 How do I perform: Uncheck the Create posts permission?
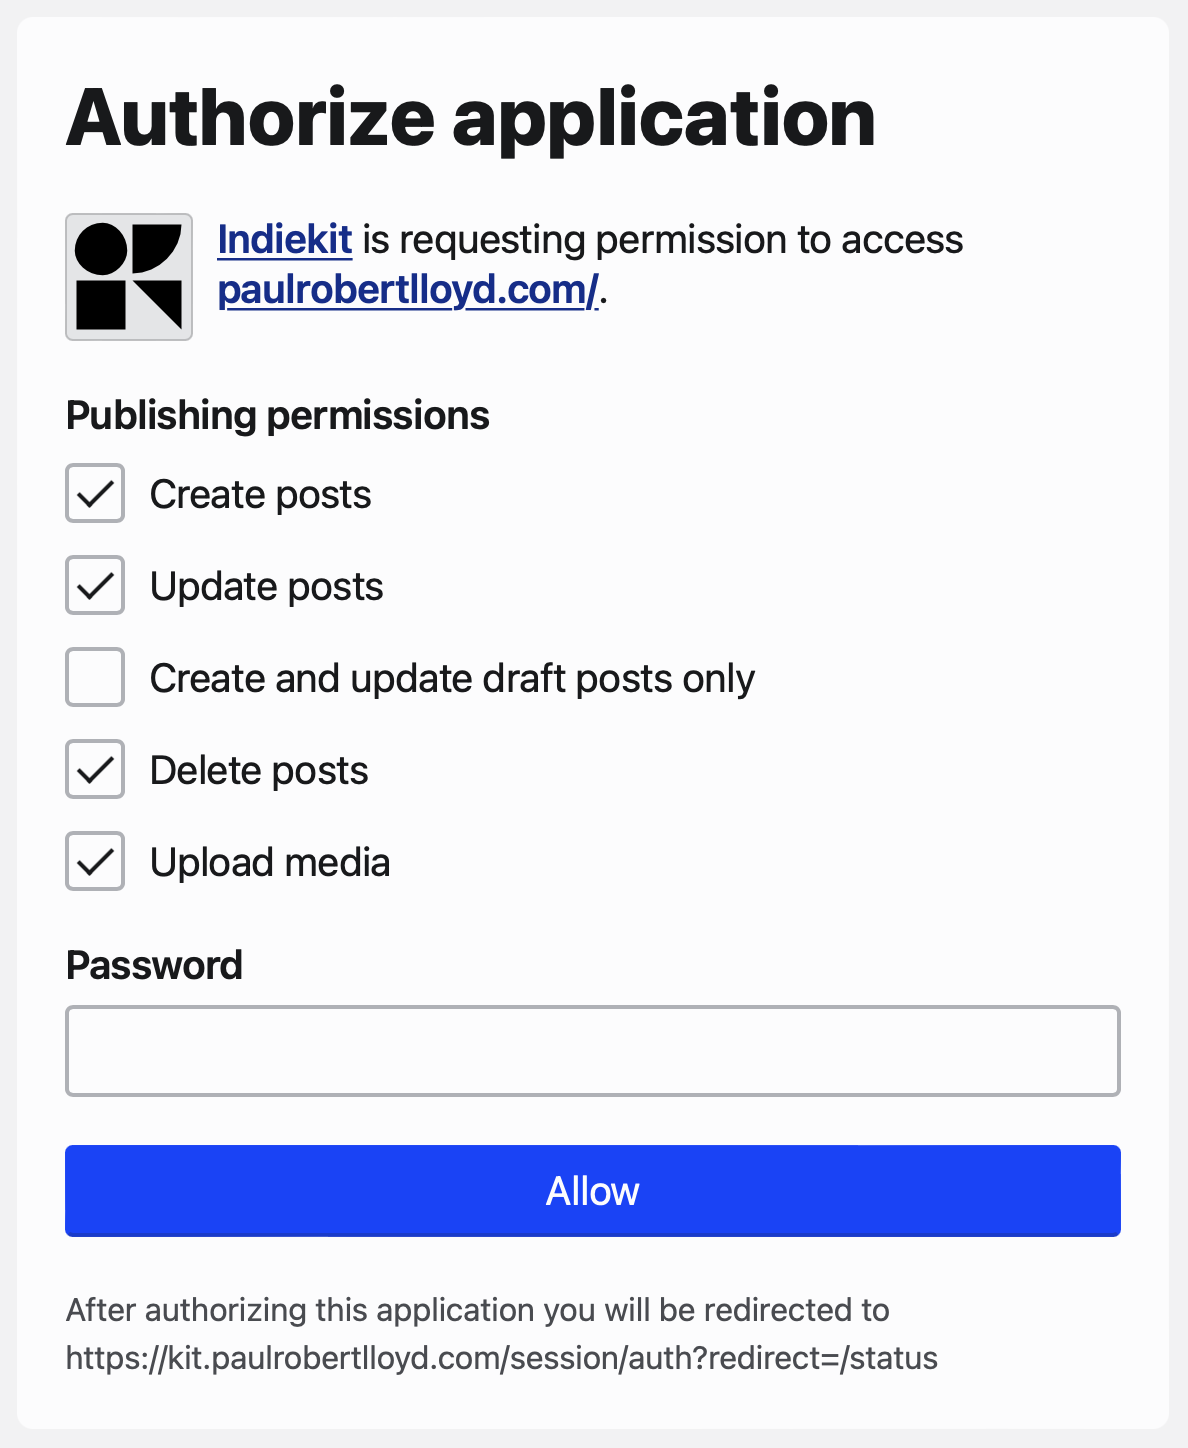click(x=94, y=493)
